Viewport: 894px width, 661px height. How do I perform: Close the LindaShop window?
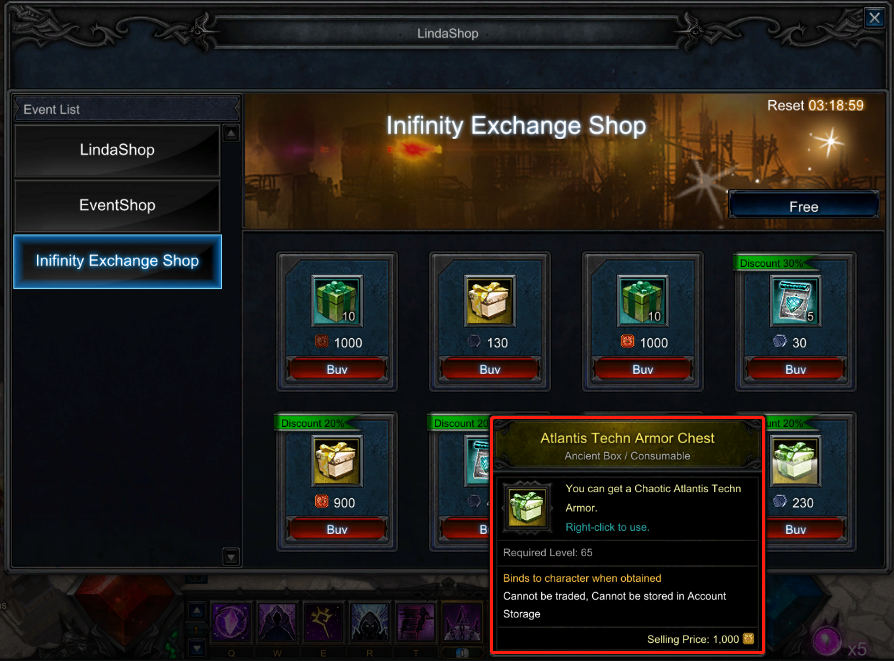(874, 18)
